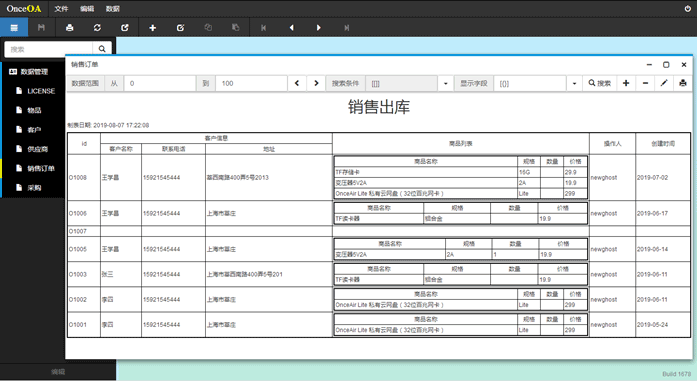Click the 数据范围 label button
This screenshot has width=697, height=381.
tap(85, 83)
